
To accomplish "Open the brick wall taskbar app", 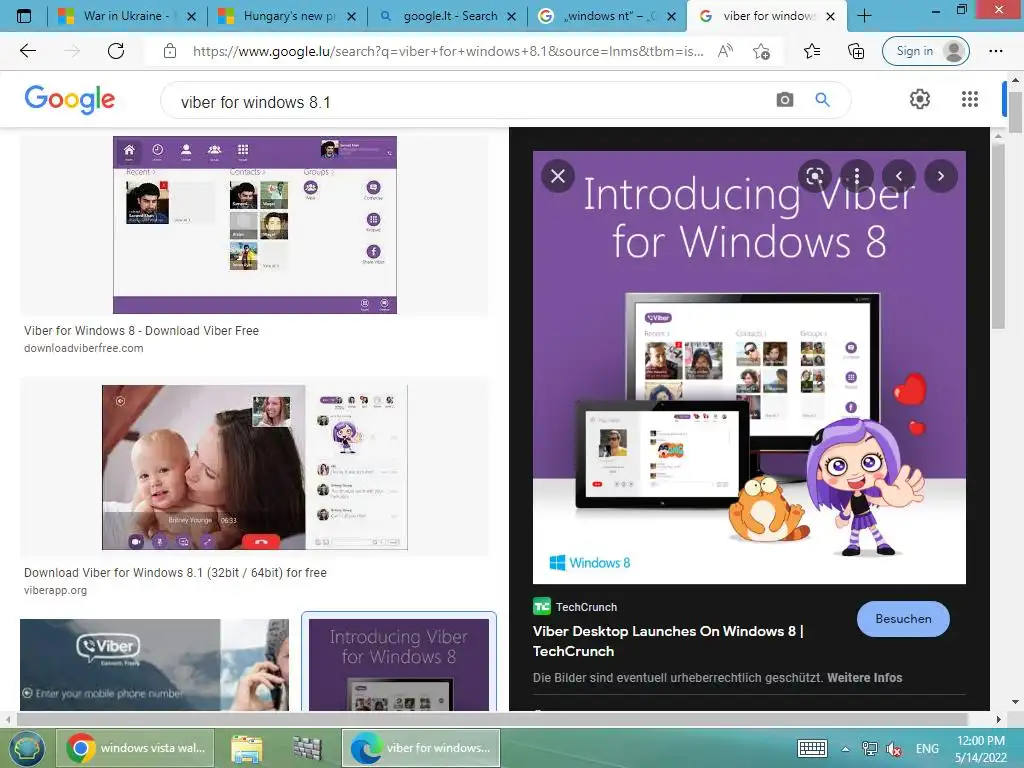I will coord(307,748).
